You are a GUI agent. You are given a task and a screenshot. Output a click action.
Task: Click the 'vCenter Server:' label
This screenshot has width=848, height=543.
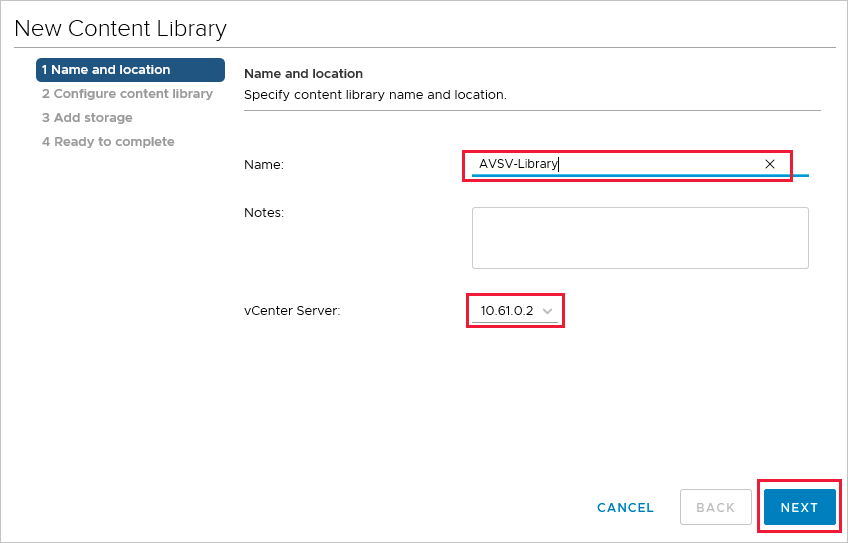tap(292, 311)
